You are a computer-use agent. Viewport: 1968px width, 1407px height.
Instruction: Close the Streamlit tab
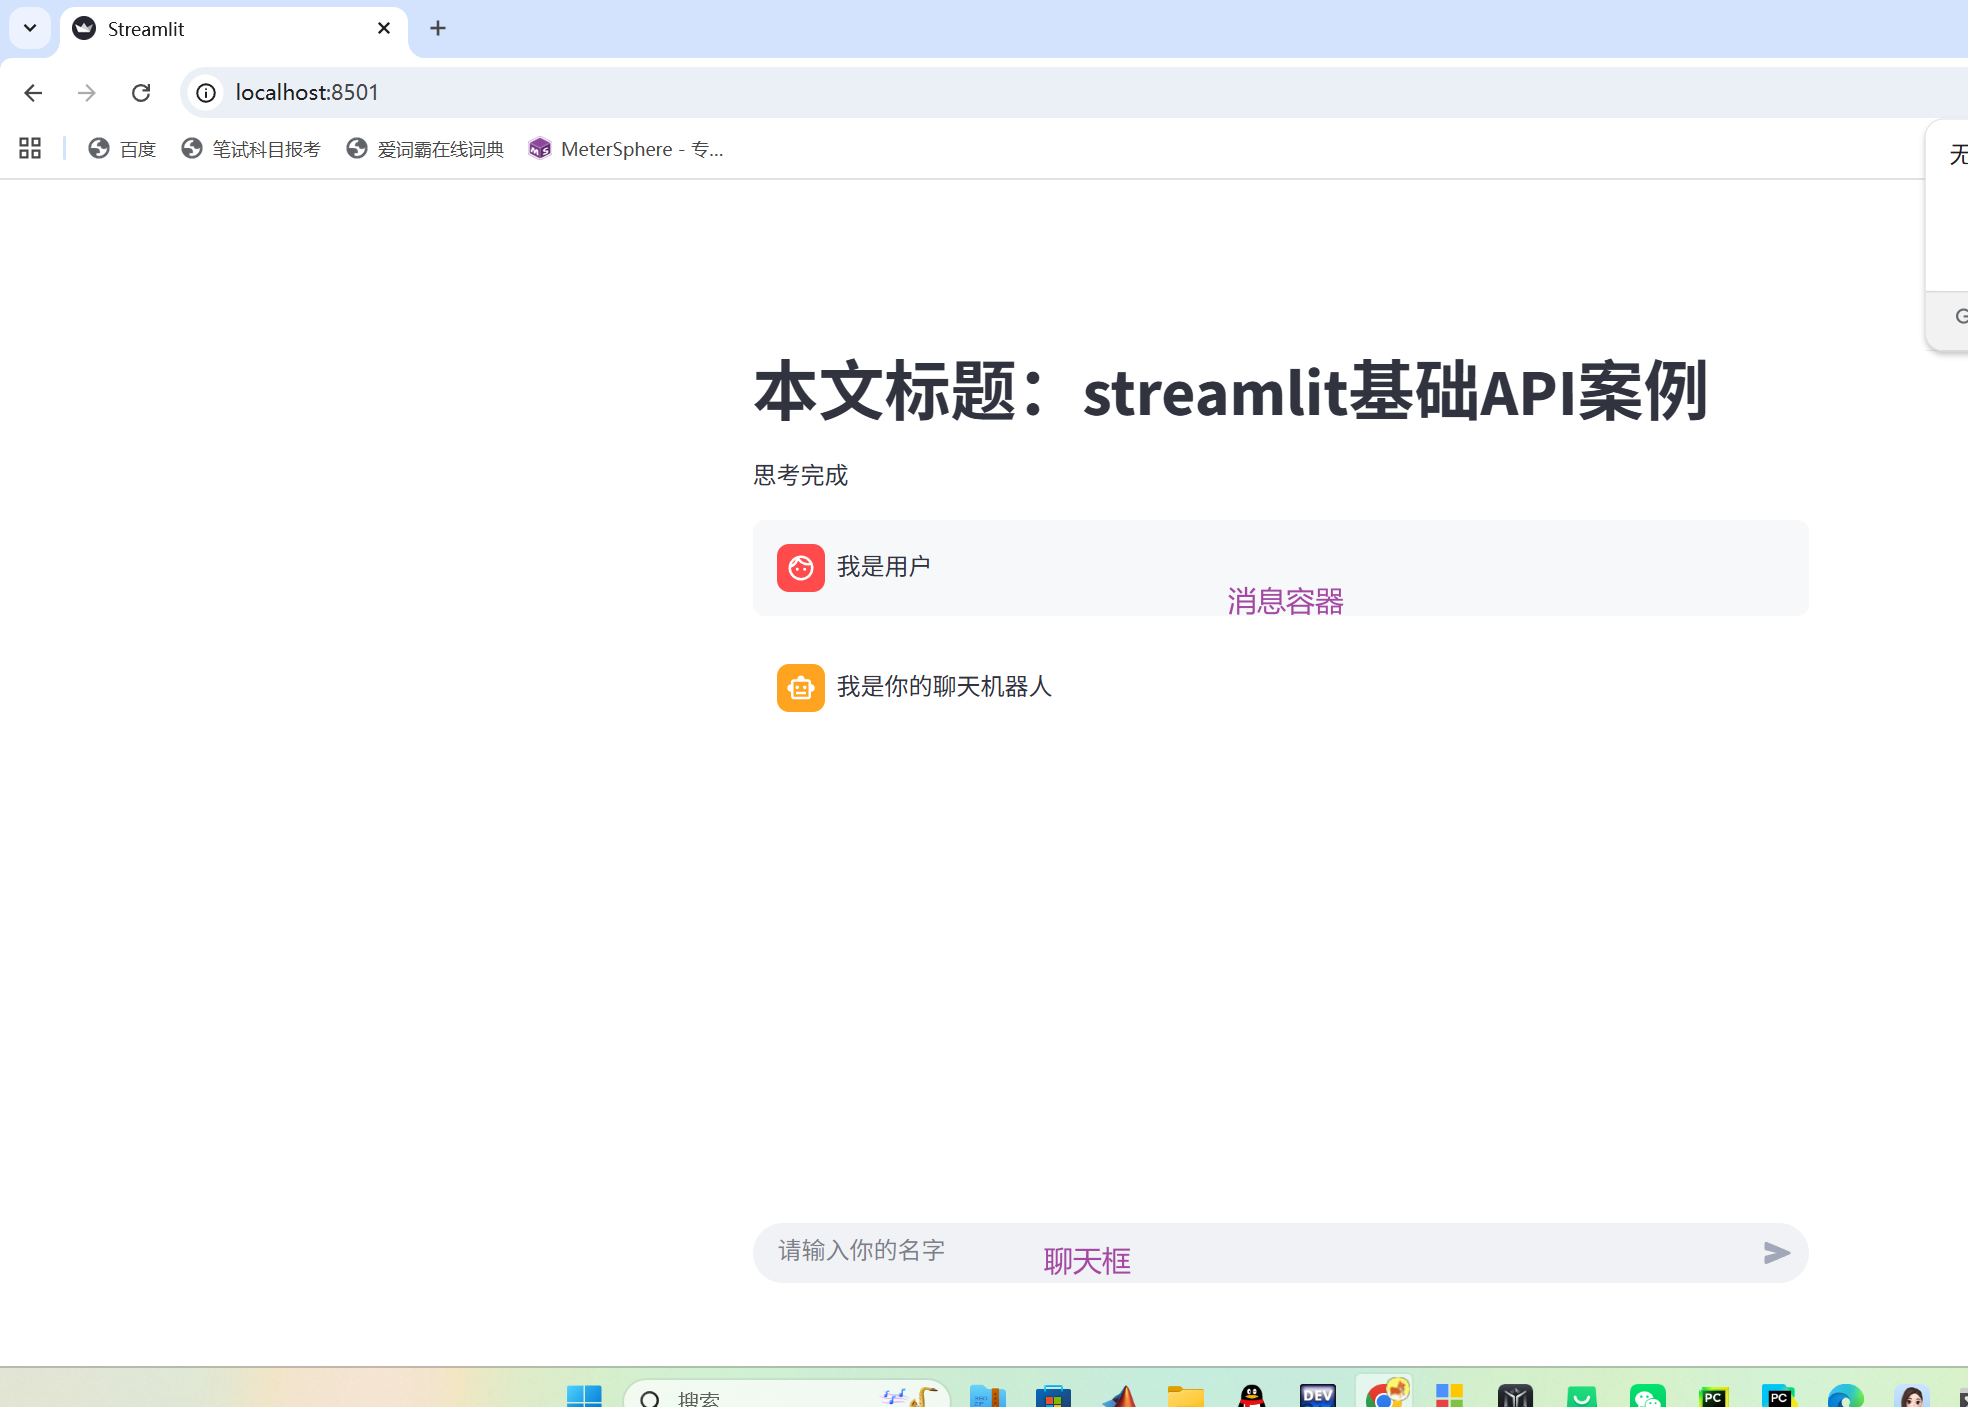pos(384,28)
